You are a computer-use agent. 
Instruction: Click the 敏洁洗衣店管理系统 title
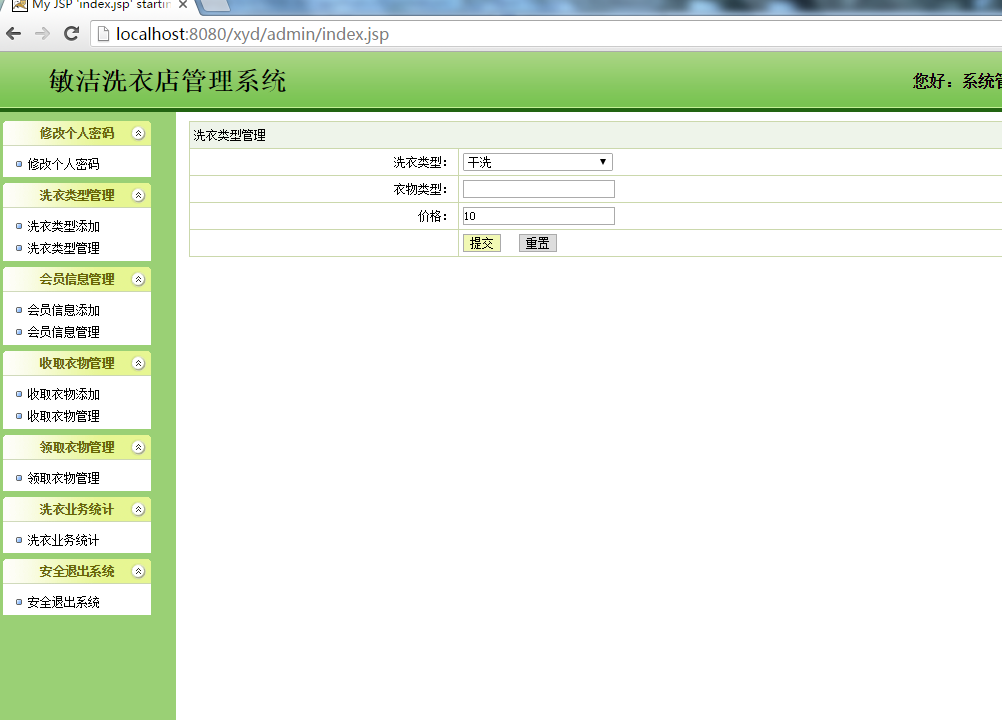point(167,81)
